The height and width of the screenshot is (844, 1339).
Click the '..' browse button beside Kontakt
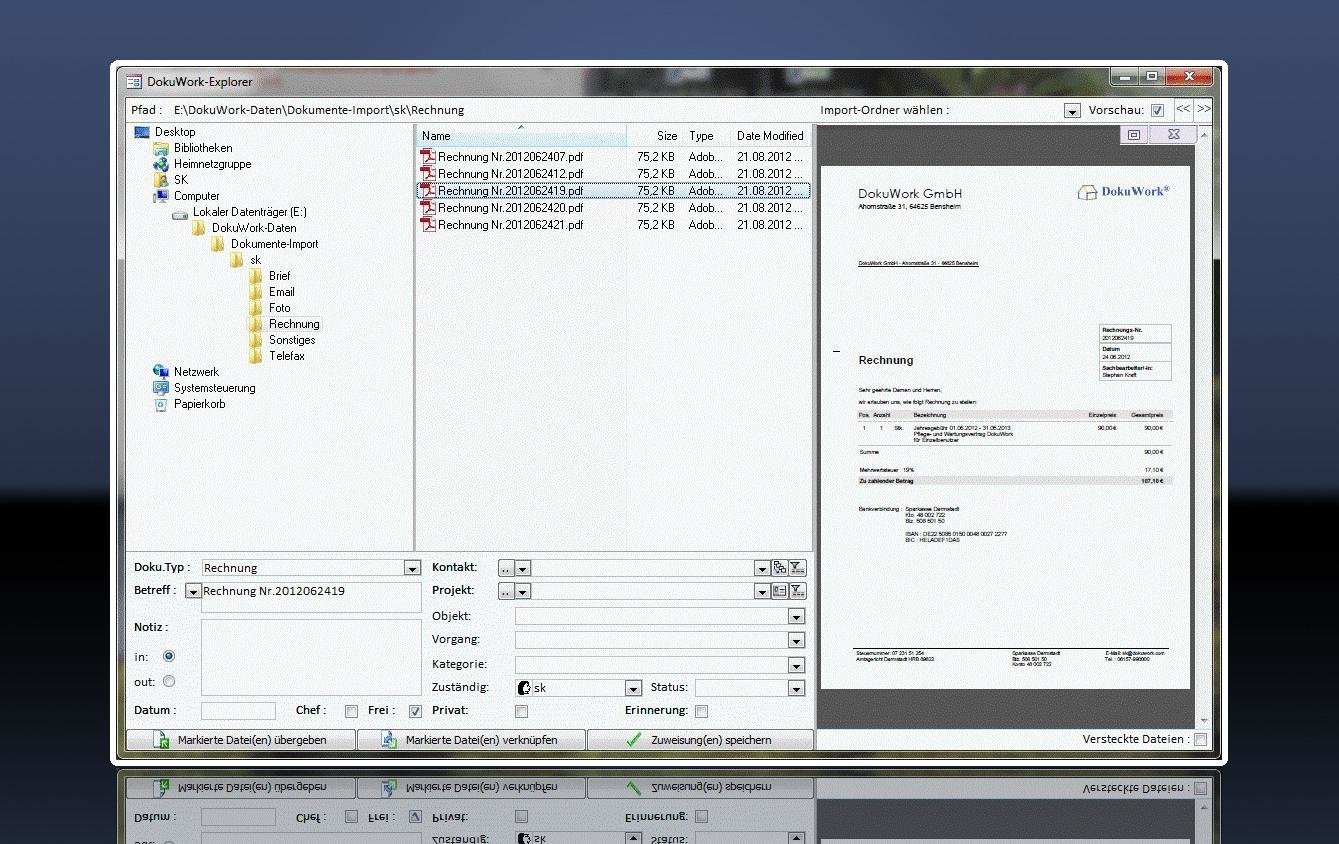tap(506, 568)
